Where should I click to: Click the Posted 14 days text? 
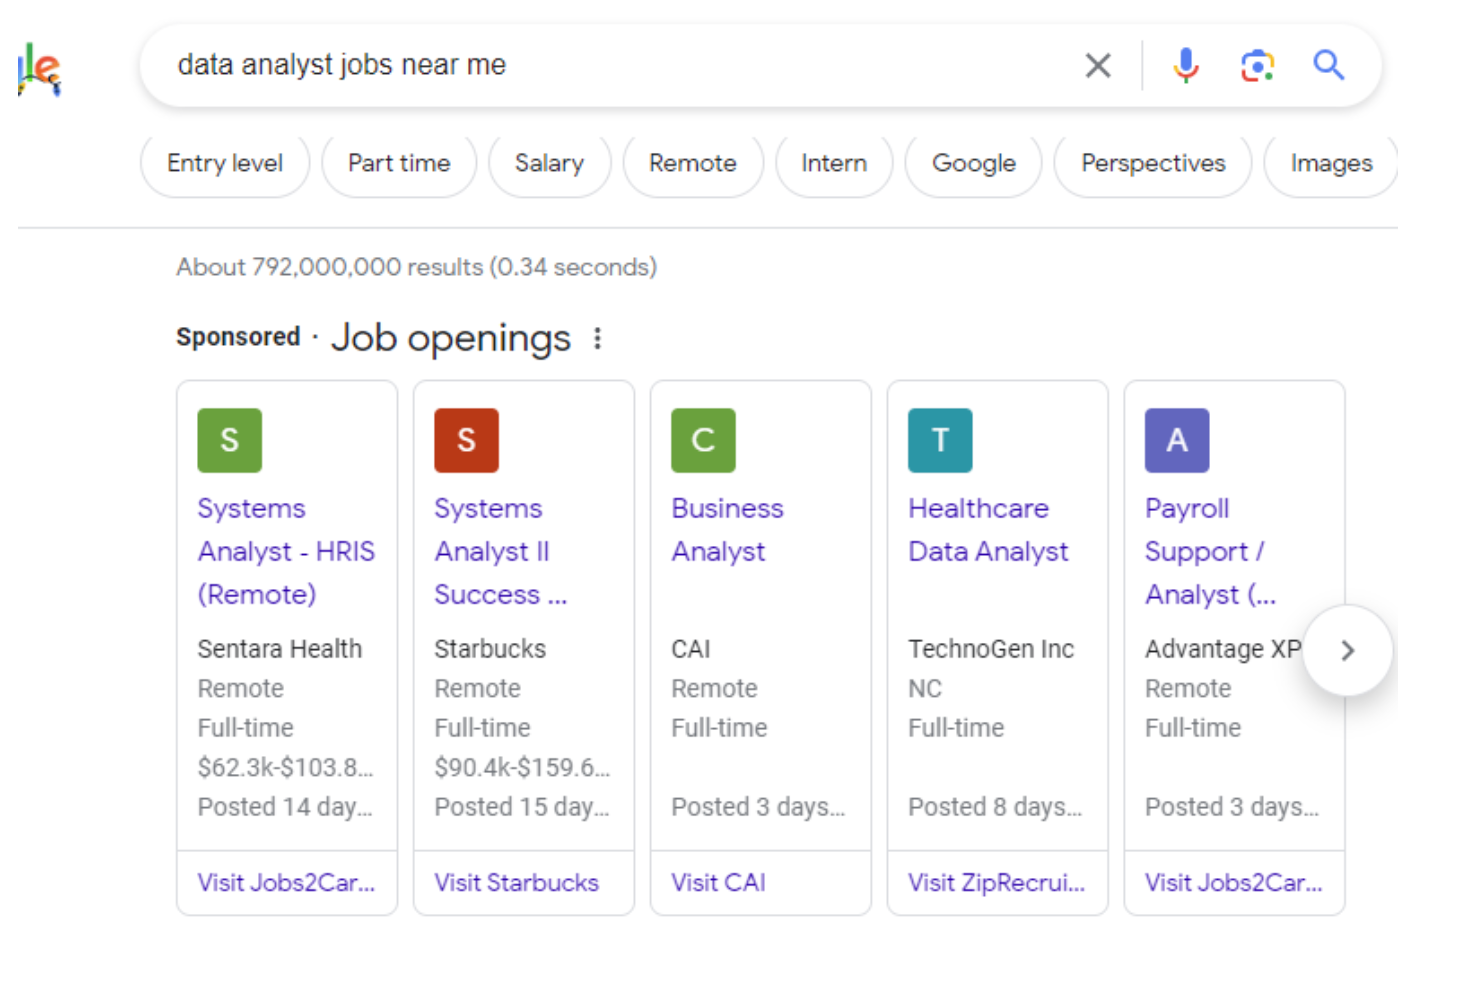(285, 807)
